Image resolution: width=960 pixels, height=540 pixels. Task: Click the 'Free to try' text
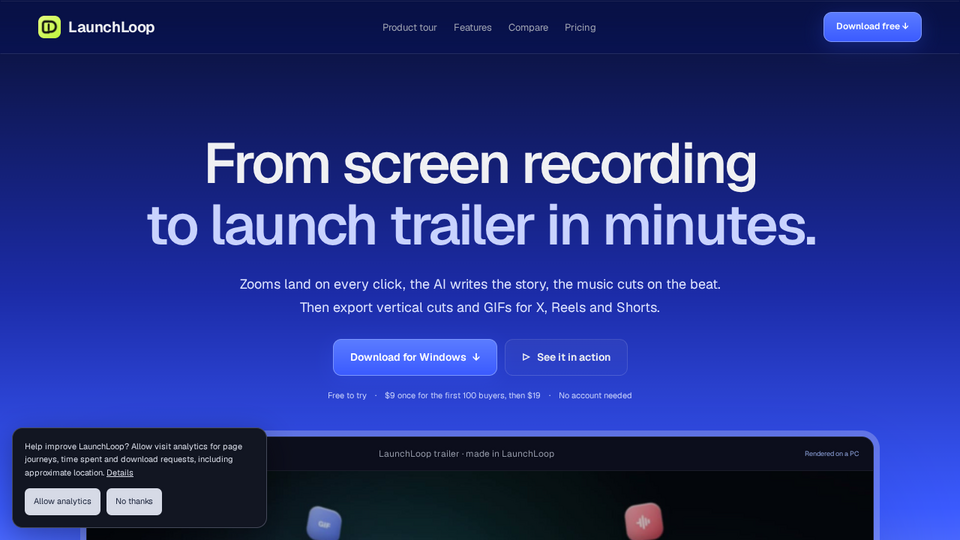(x=347, y=396)
